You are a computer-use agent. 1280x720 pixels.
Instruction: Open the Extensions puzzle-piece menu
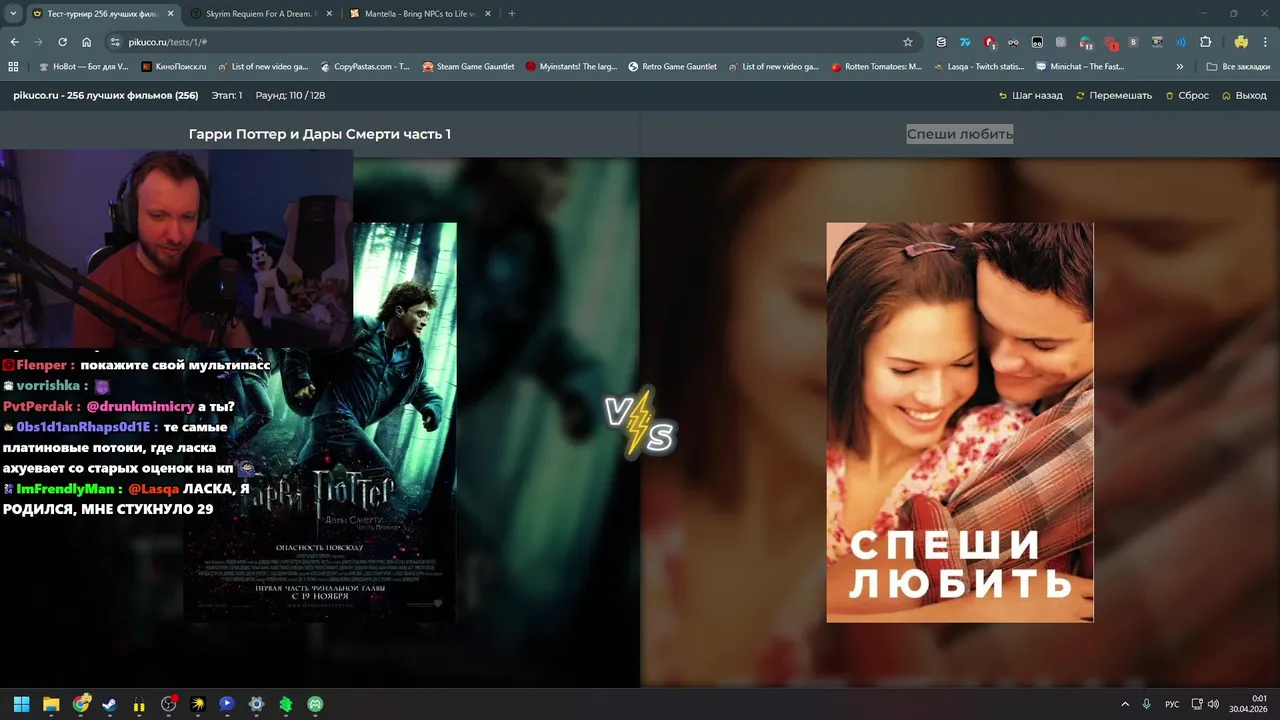point(1205,42)
